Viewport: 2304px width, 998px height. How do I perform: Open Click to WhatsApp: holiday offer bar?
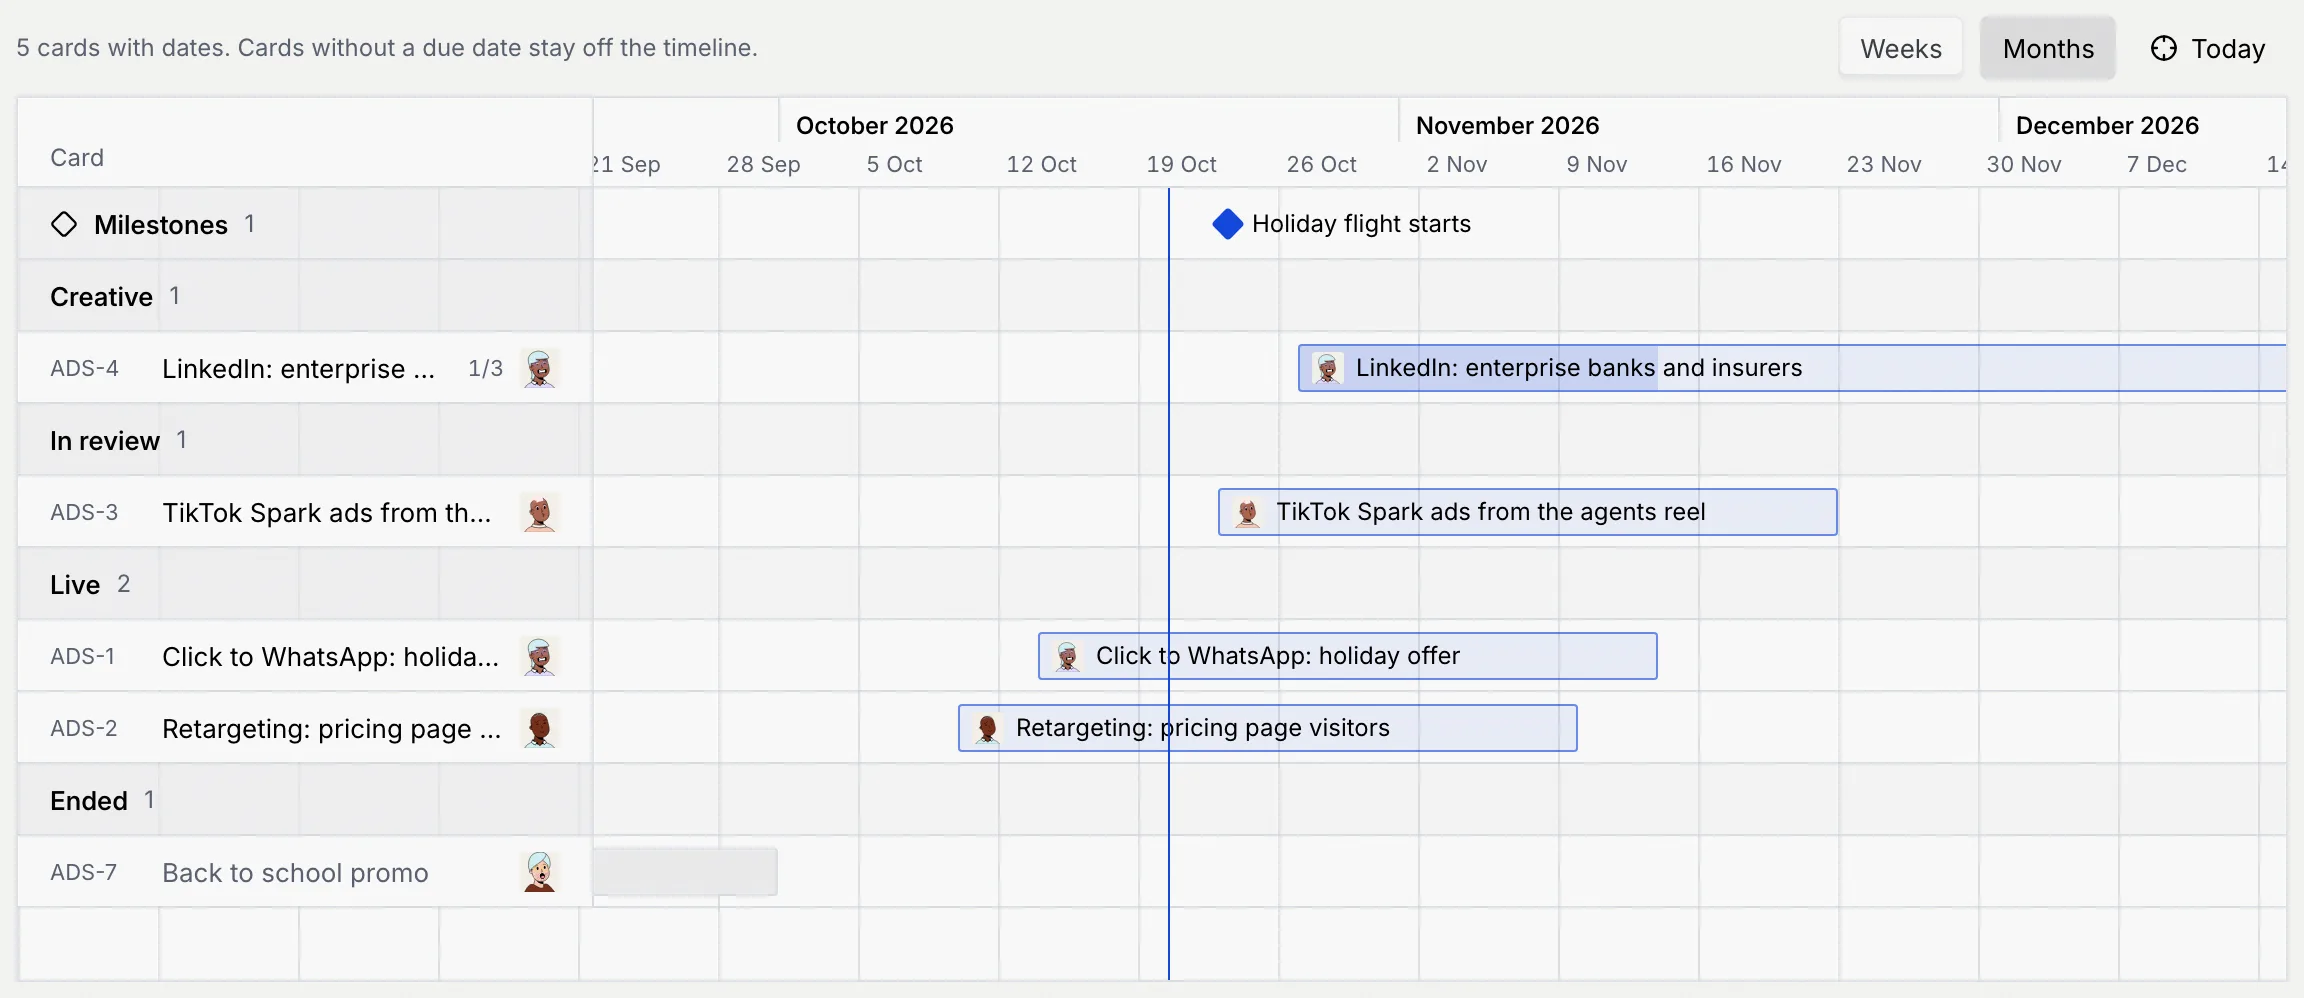1348,656
